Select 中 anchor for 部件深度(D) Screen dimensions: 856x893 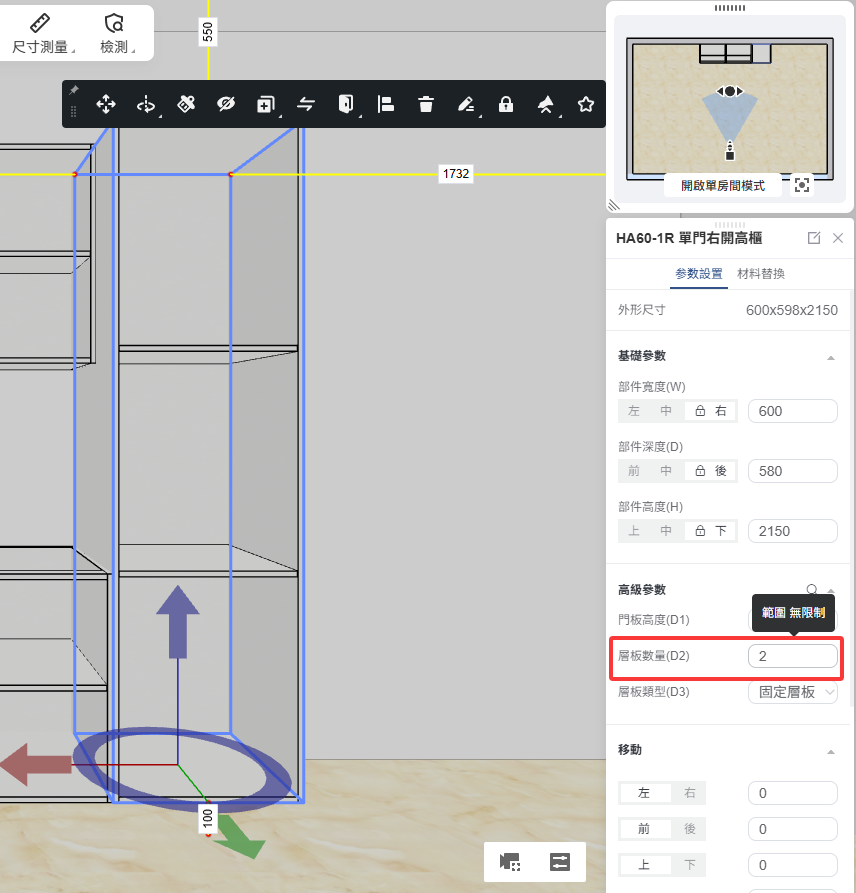tap(666, 471)
